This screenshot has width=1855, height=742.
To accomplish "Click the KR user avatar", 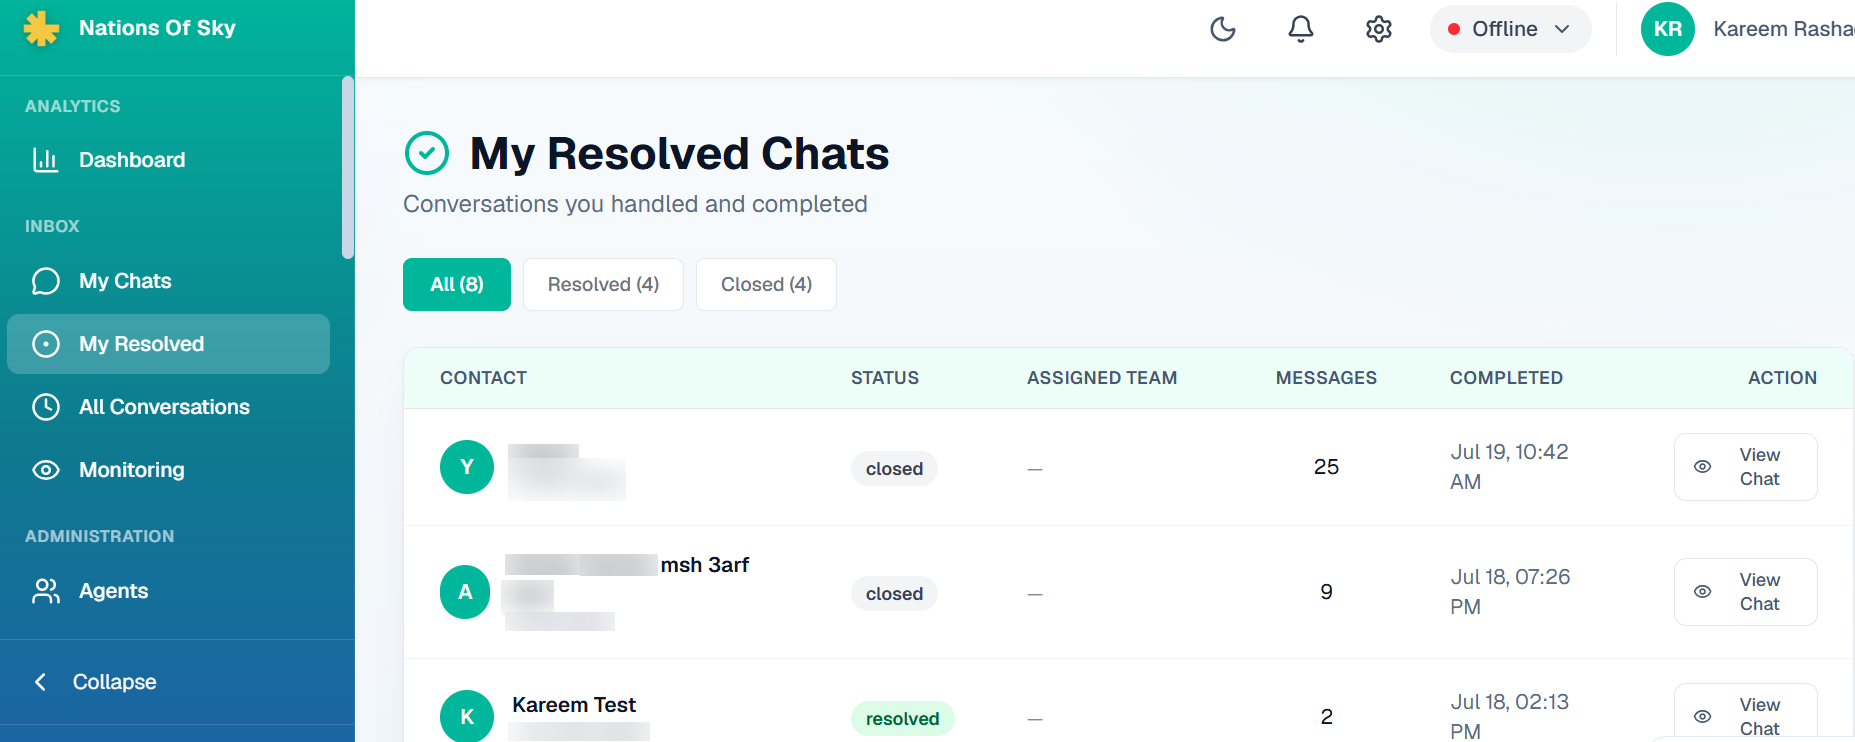I will point(1668,29).
